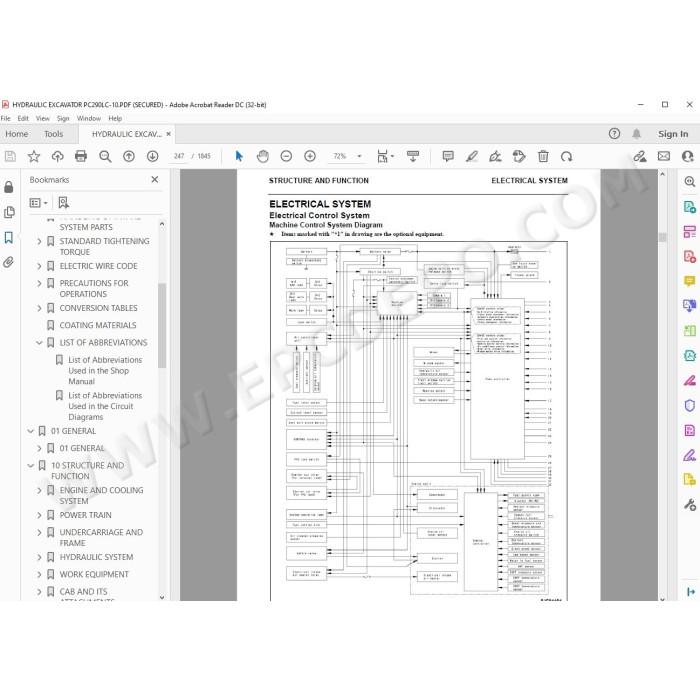The height and width of the screenshot is (700, 700).
Task: Open UNDERCARRIAGE AND FRAME bookmark
Action: 101,538
